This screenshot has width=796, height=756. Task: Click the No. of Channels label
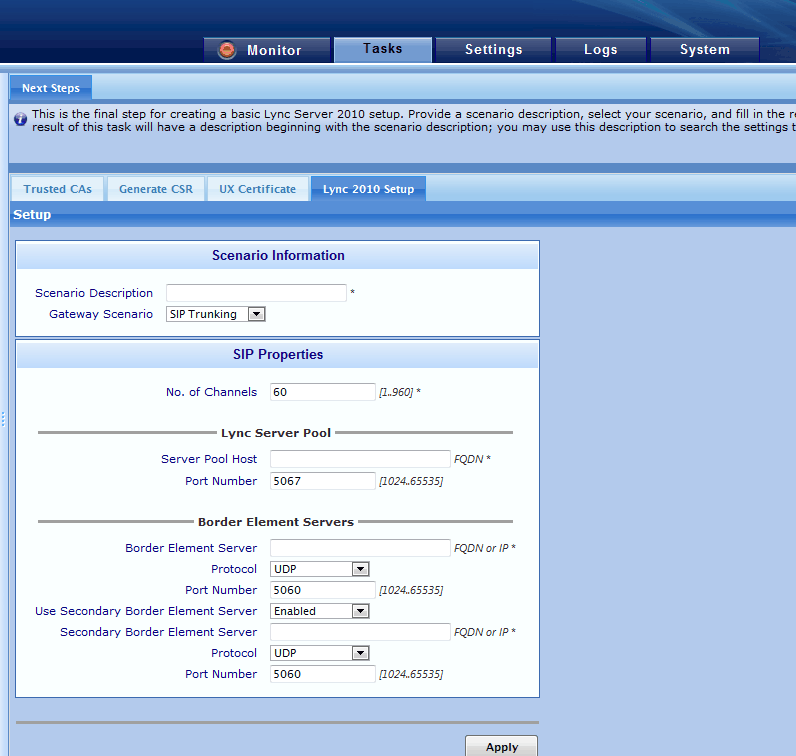(211, 392)
